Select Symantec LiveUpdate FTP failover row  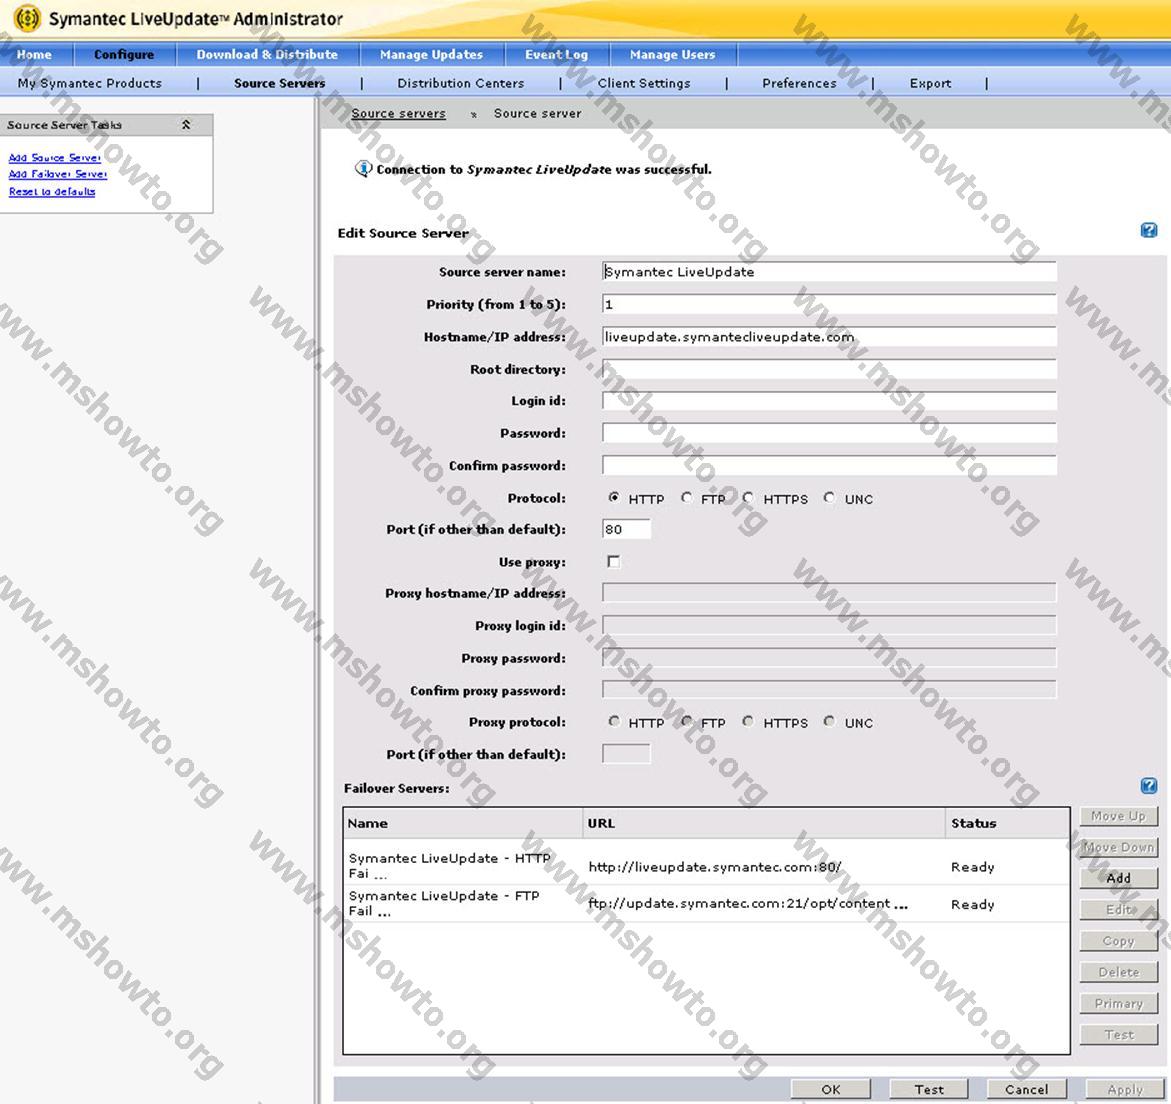tap(706, 904)
